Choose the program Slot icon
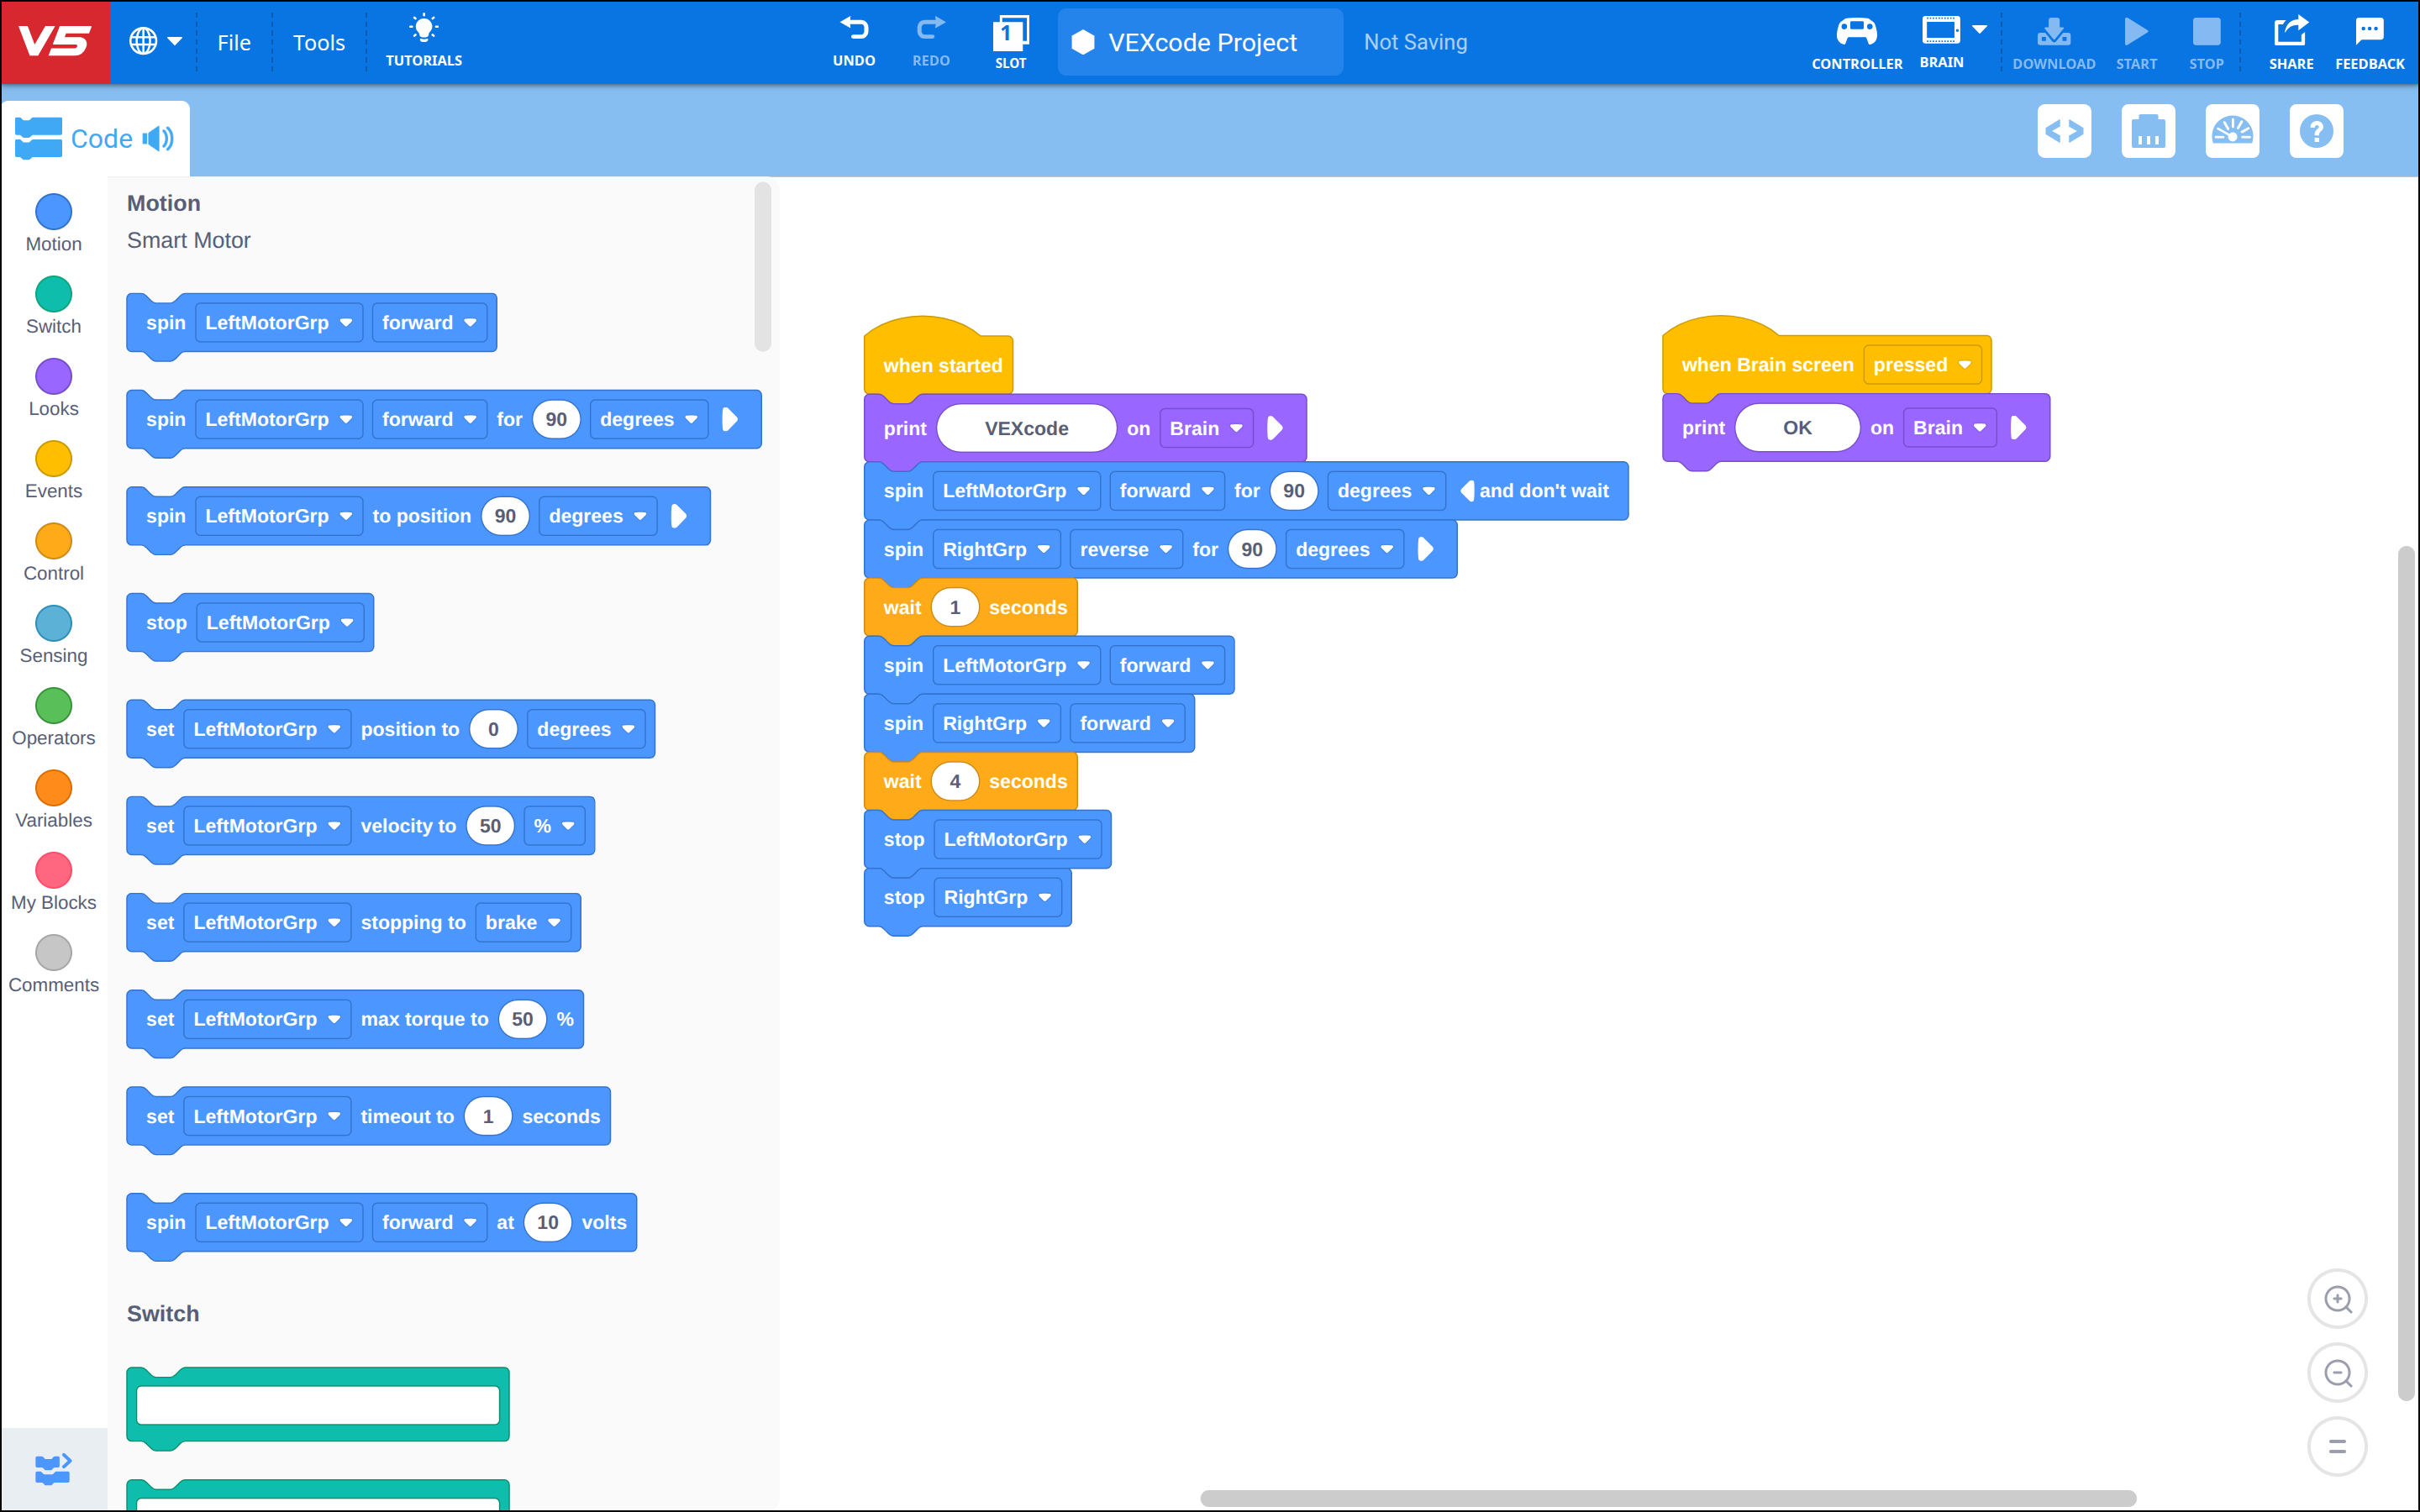The height and width of the screenshot is (1512, 2420). tap(1010, 42)
